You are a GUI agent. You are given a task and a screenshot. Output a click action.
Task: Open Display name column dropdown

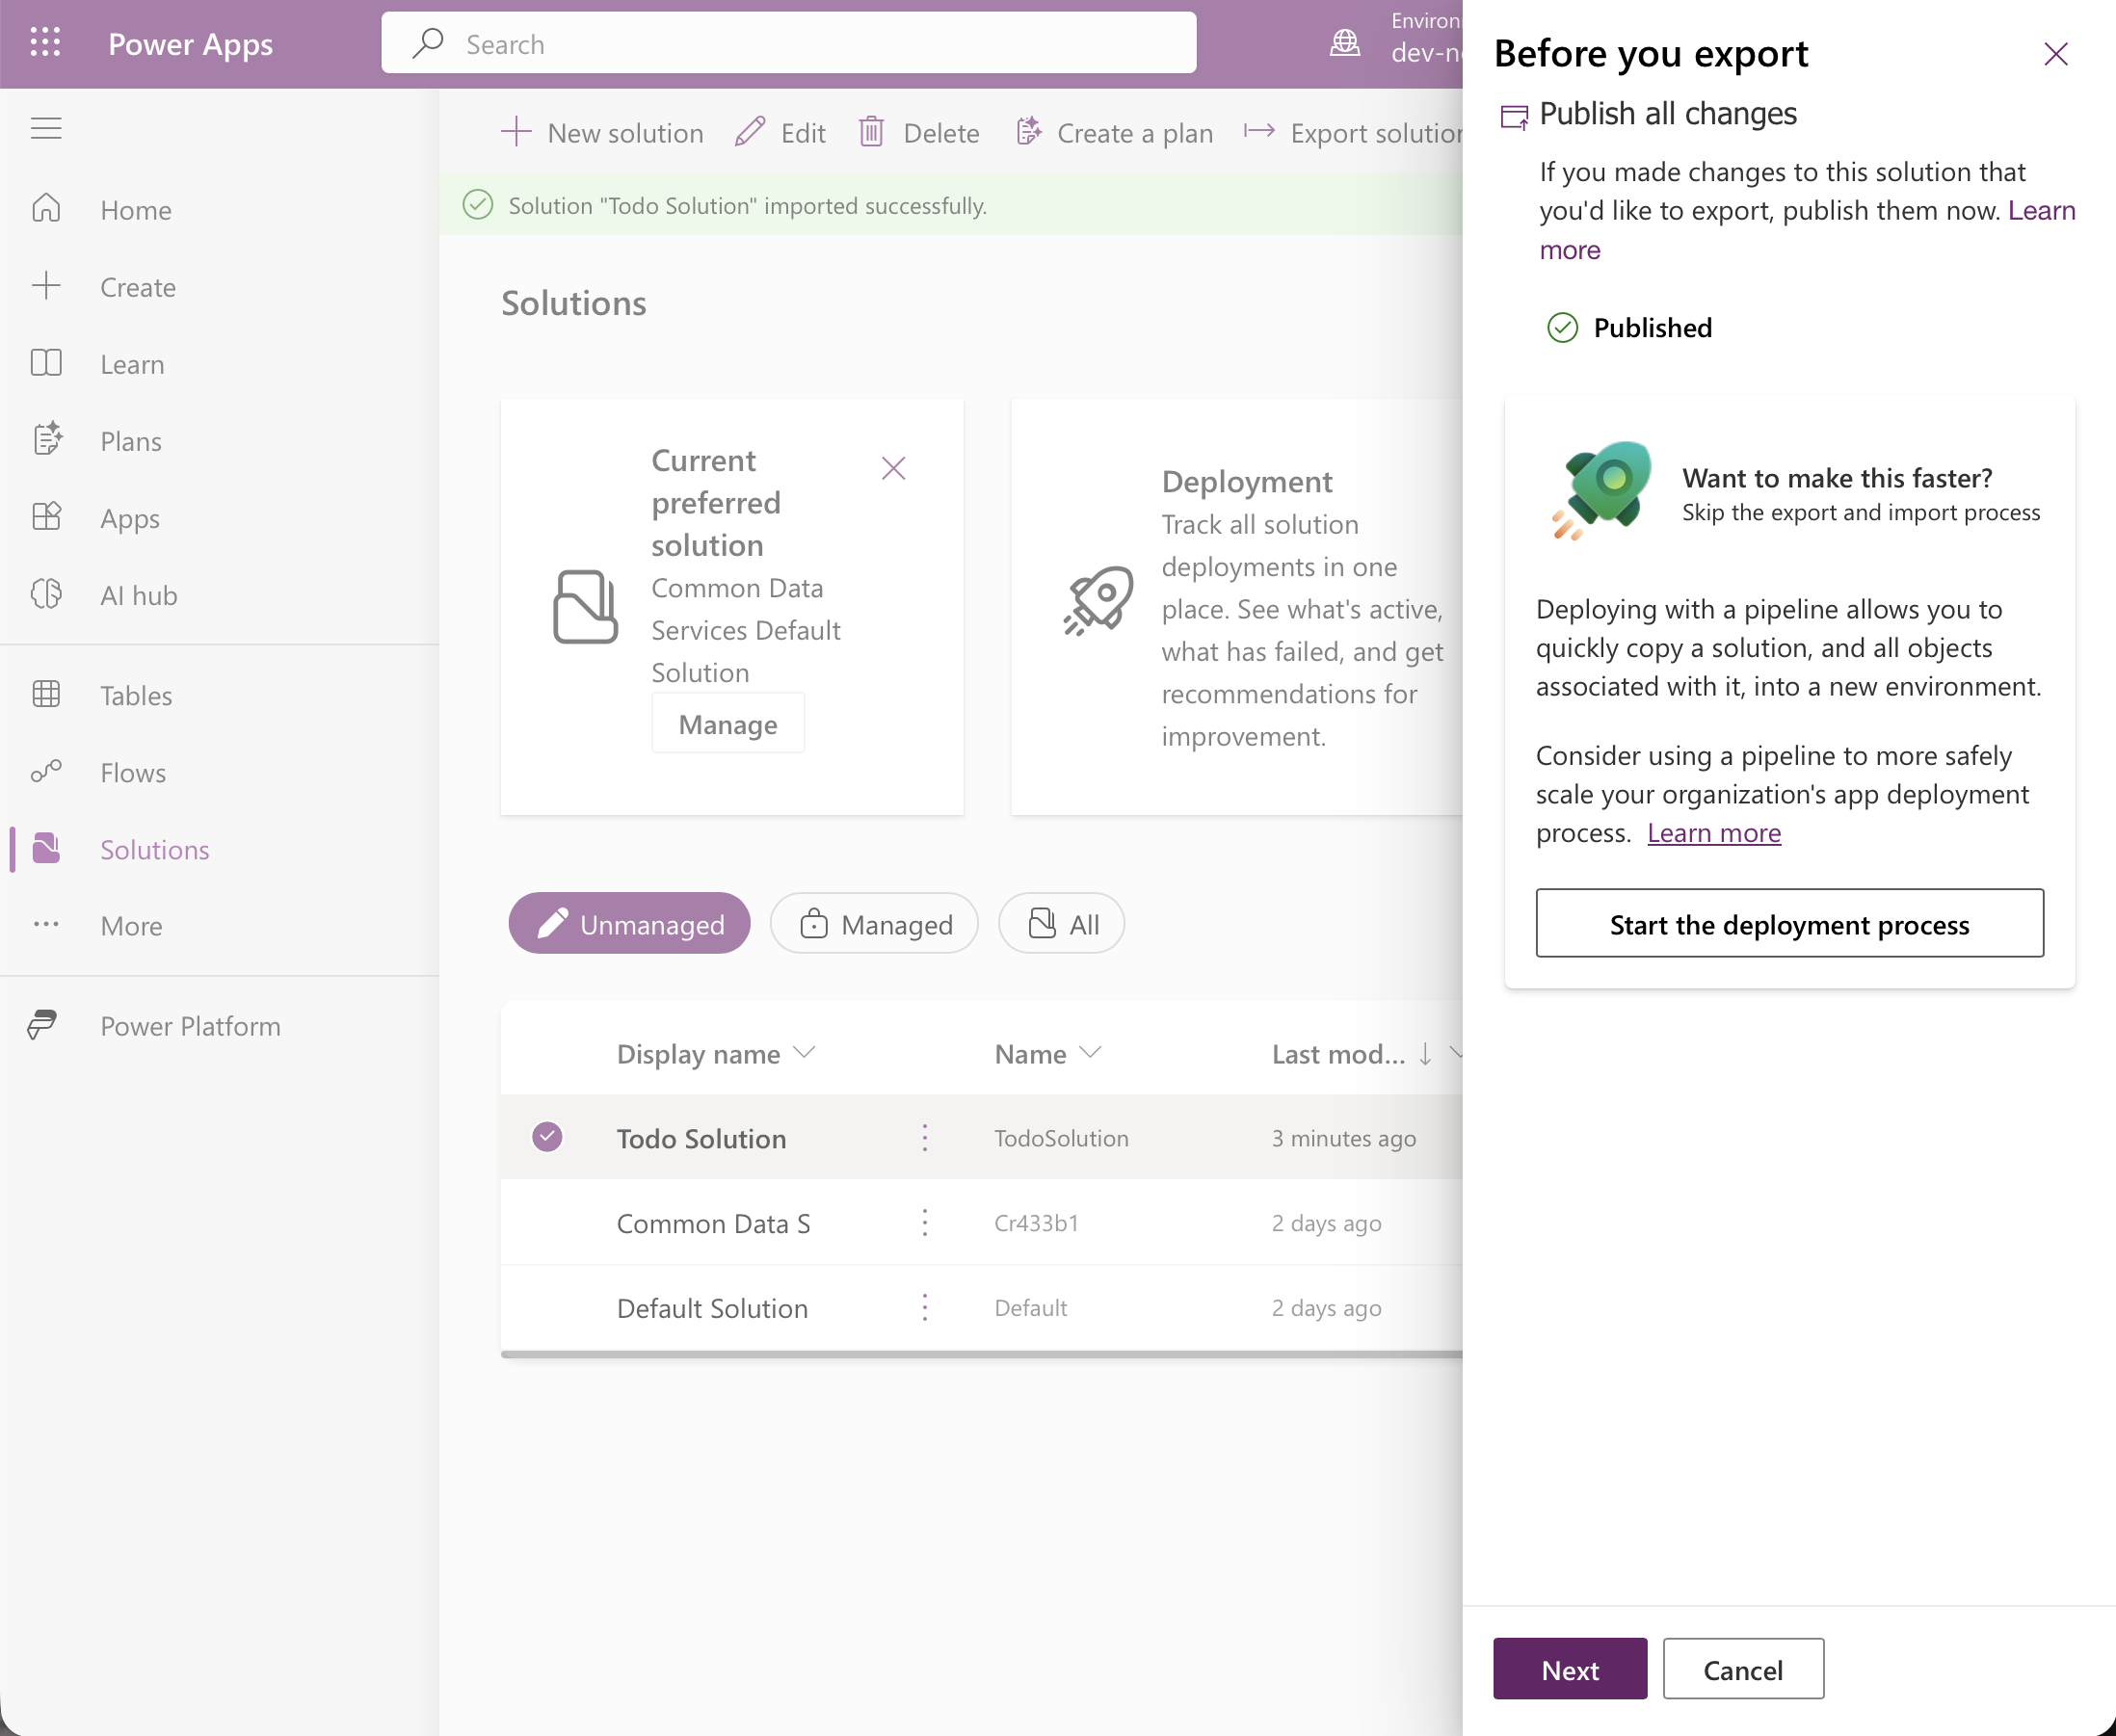pyautogui.click(x=804, y=1052)
